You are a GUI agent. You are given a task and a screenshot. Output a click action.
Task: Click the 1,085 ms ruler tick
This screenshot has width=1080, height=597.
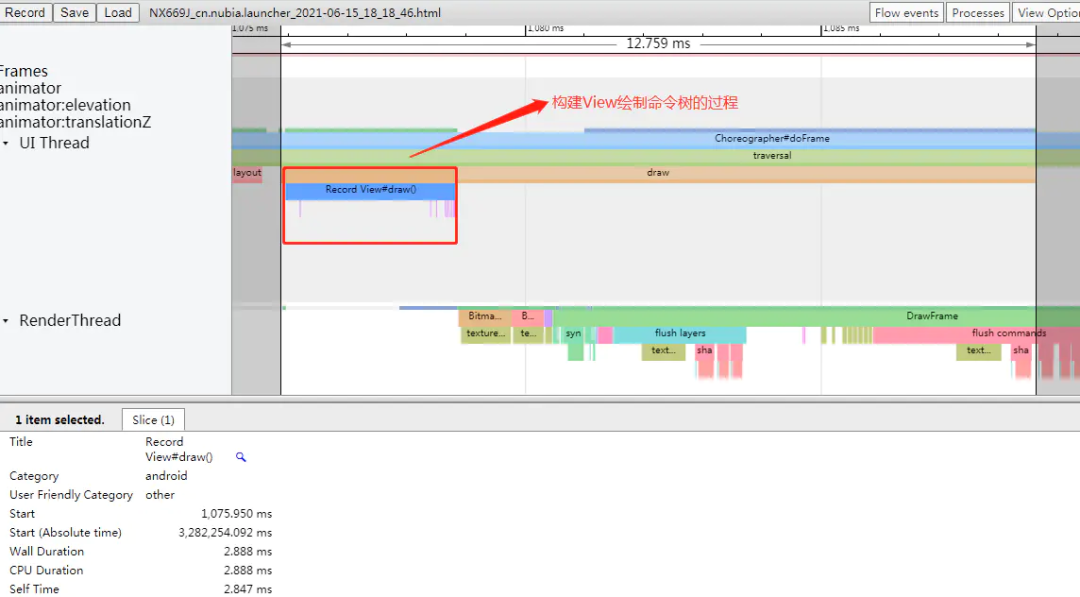(x=842, y=28)
